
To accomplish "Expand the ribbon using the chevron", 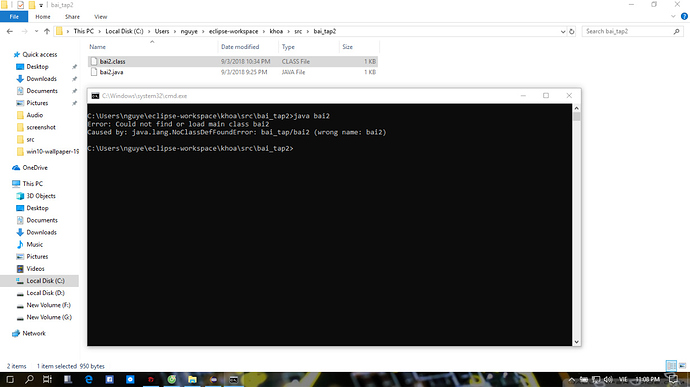I will tap(673, 17).
